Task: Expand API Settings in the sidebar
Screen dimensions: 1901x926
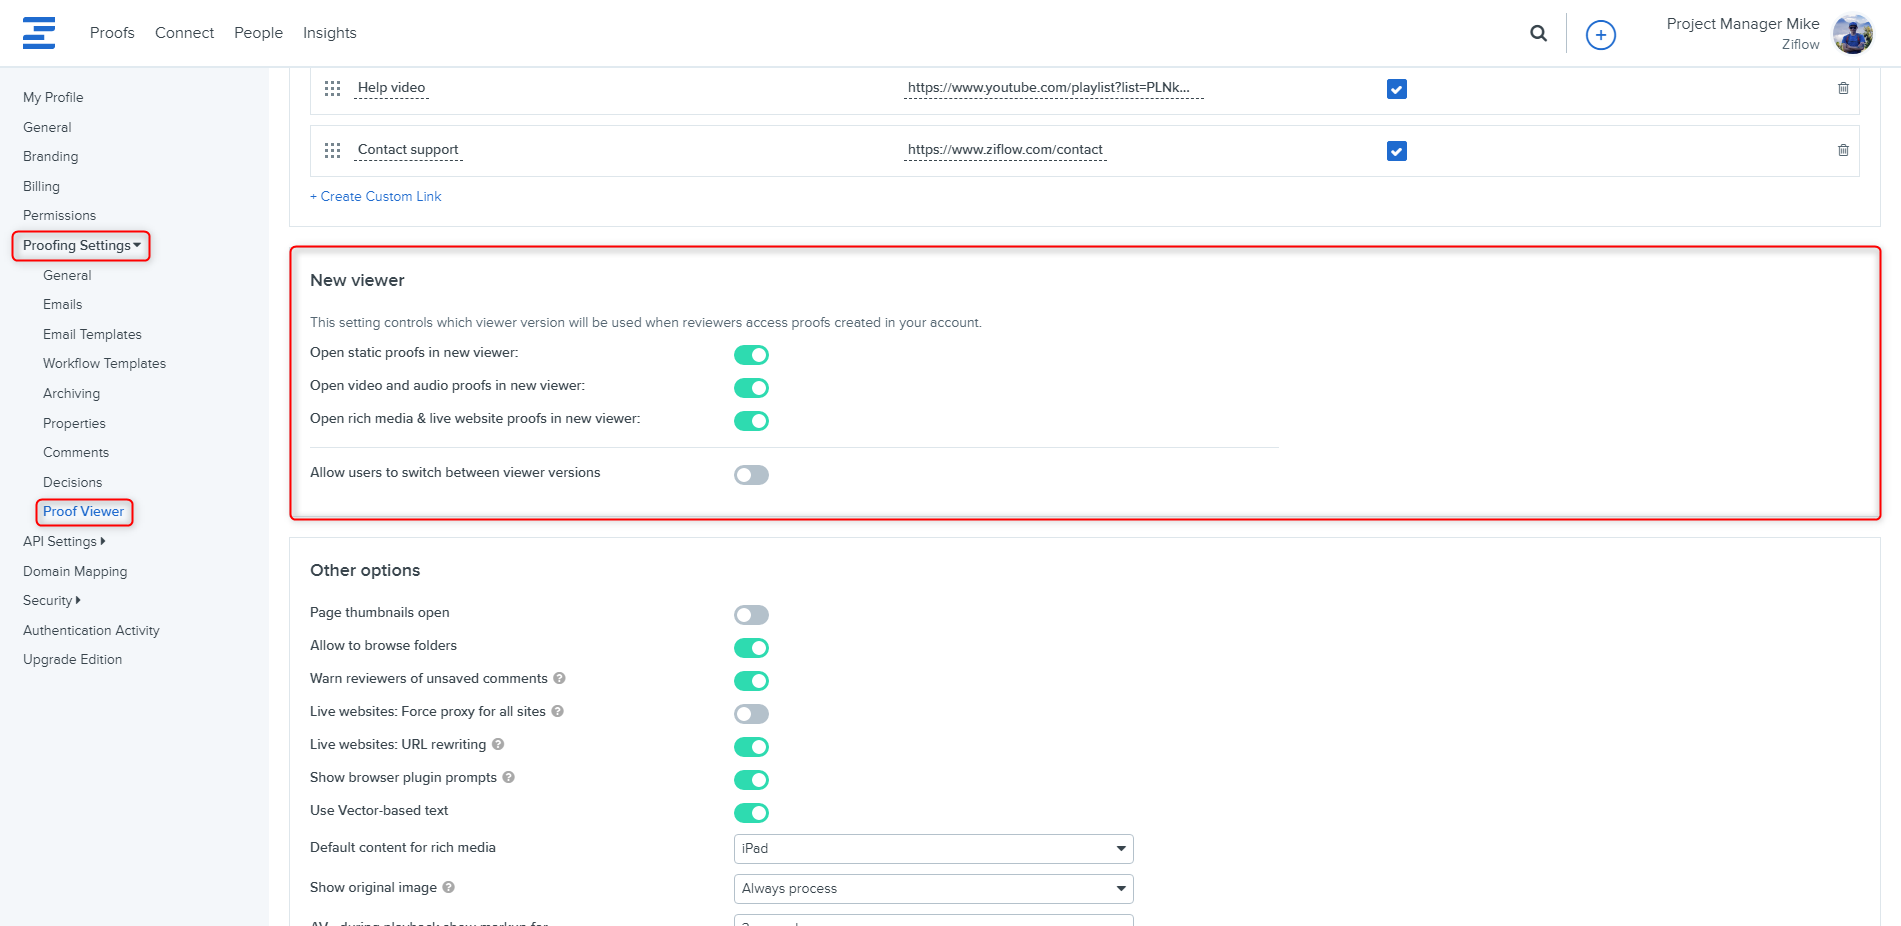Action: [64, 541]
